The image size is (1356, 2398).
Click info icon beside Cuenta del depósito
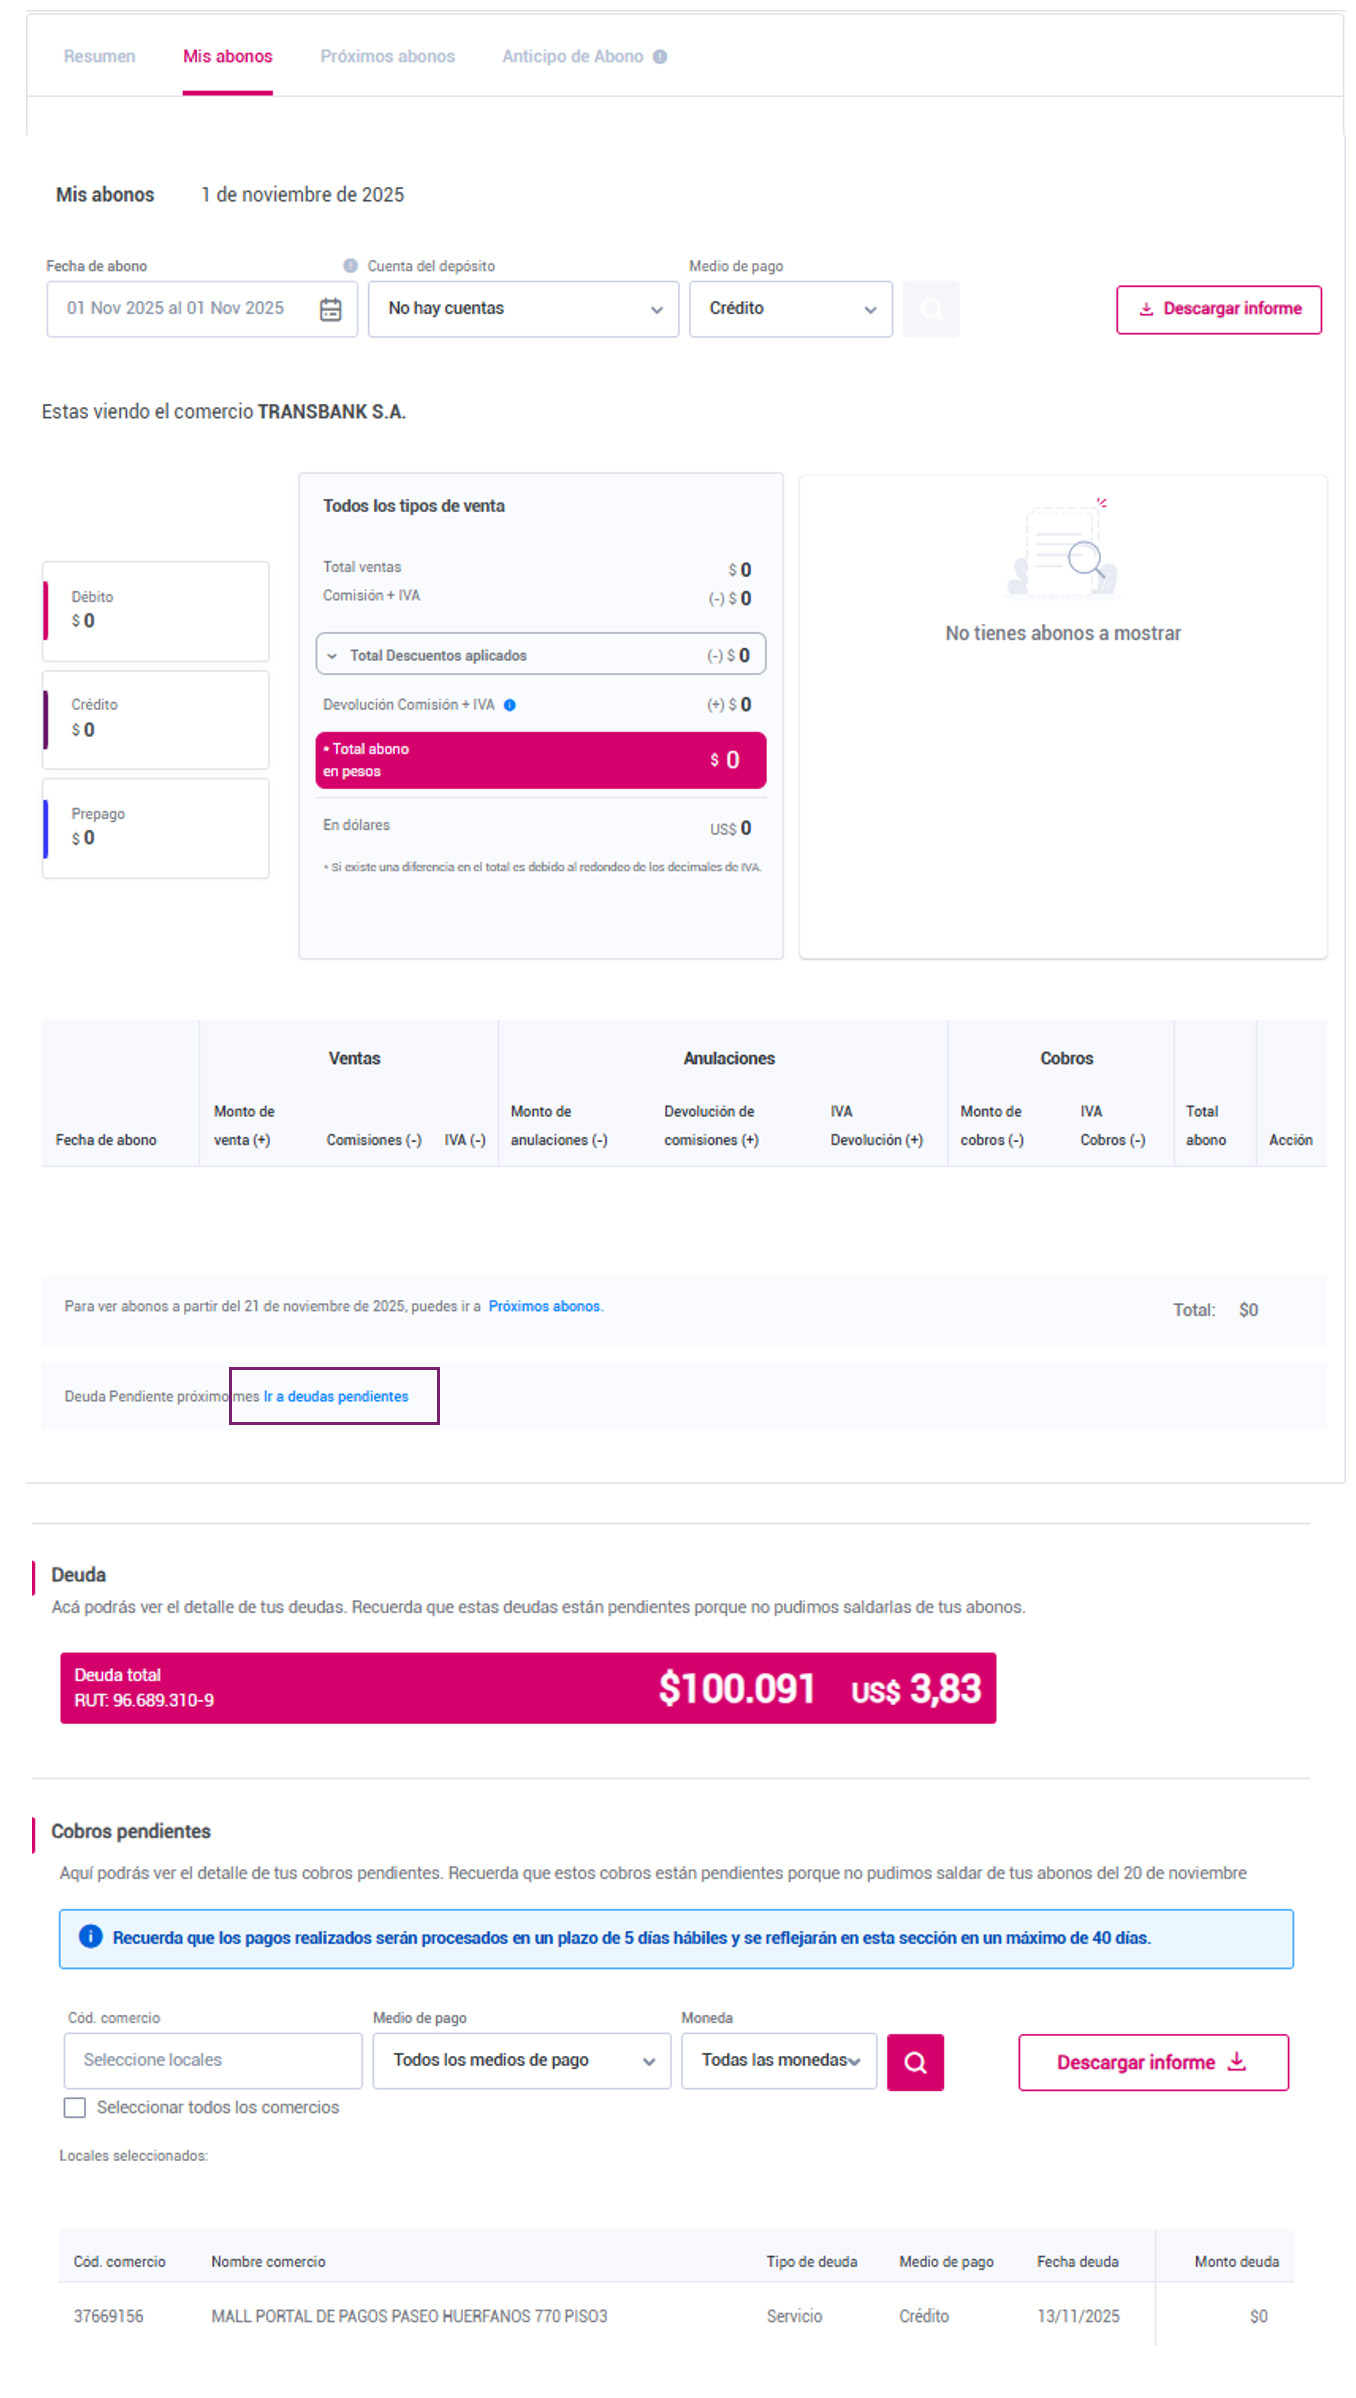click(350, 266)
